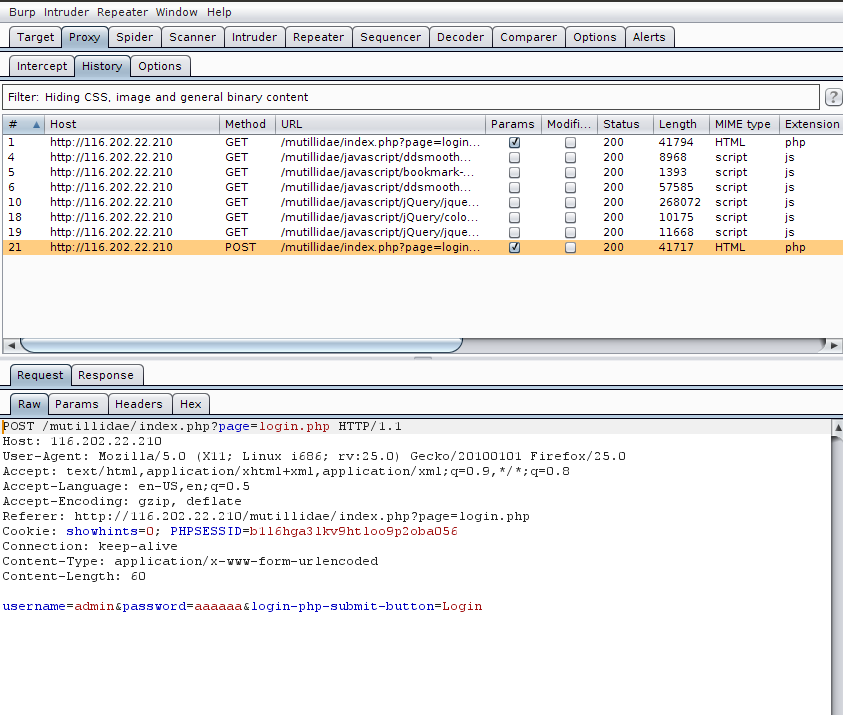This screenshot has height=715, width=845.
Task: Sort by the Length column header
Action: 681,124
